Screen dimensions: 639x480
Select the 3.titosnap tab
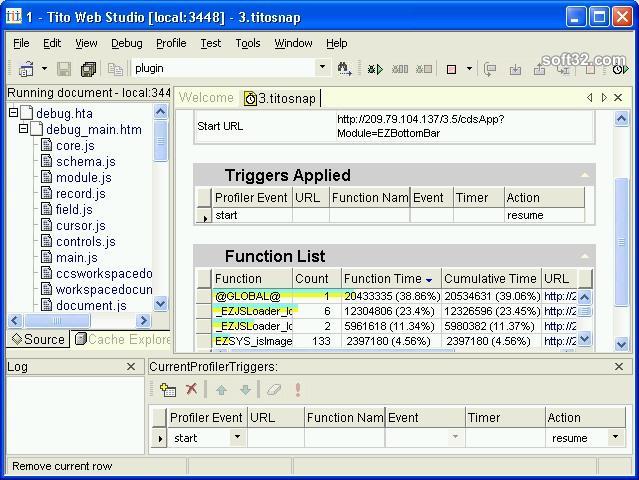click(x=280, y=98)
